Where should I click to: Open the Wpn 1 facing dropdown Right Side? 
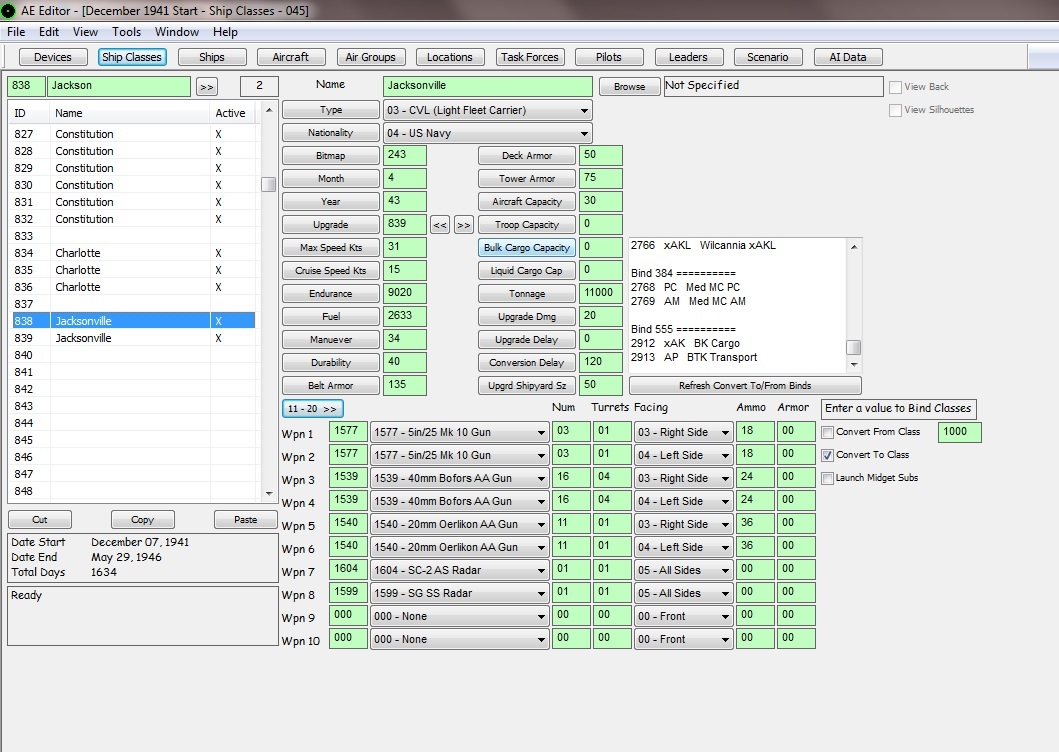click(683, 432)
